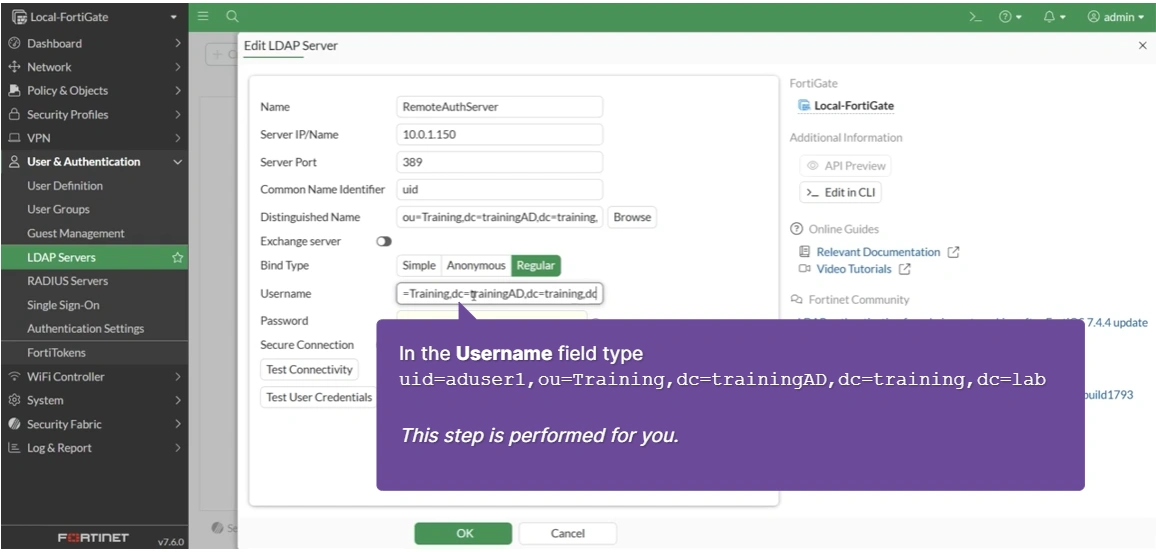Viewport: 1156px width, 552px height.
Task: Click the Browse button
Action: [x=632, y=217]
